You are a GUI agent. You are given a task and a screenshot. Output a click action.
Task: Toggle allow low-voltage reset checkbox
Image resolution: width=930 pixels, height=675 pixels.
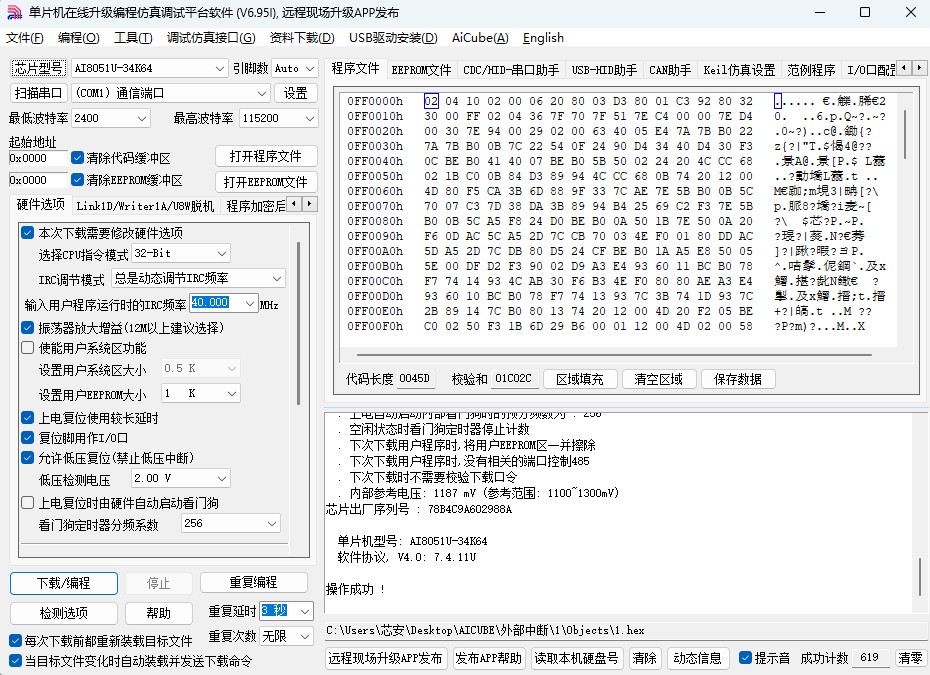(27, 457)
